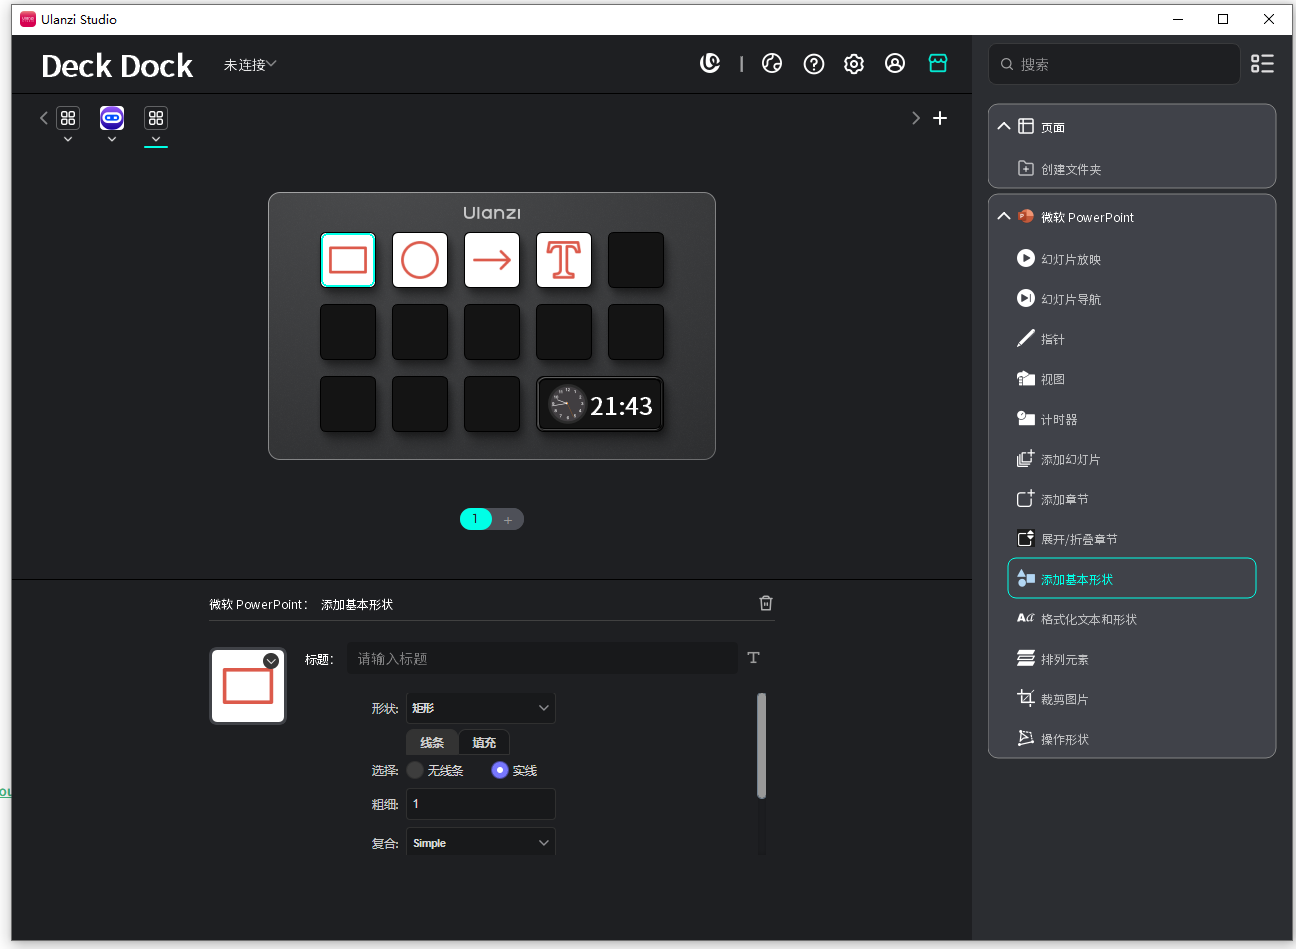Switch to the 线条 tab
The image size is (1296, 949).
coord(432,742)
